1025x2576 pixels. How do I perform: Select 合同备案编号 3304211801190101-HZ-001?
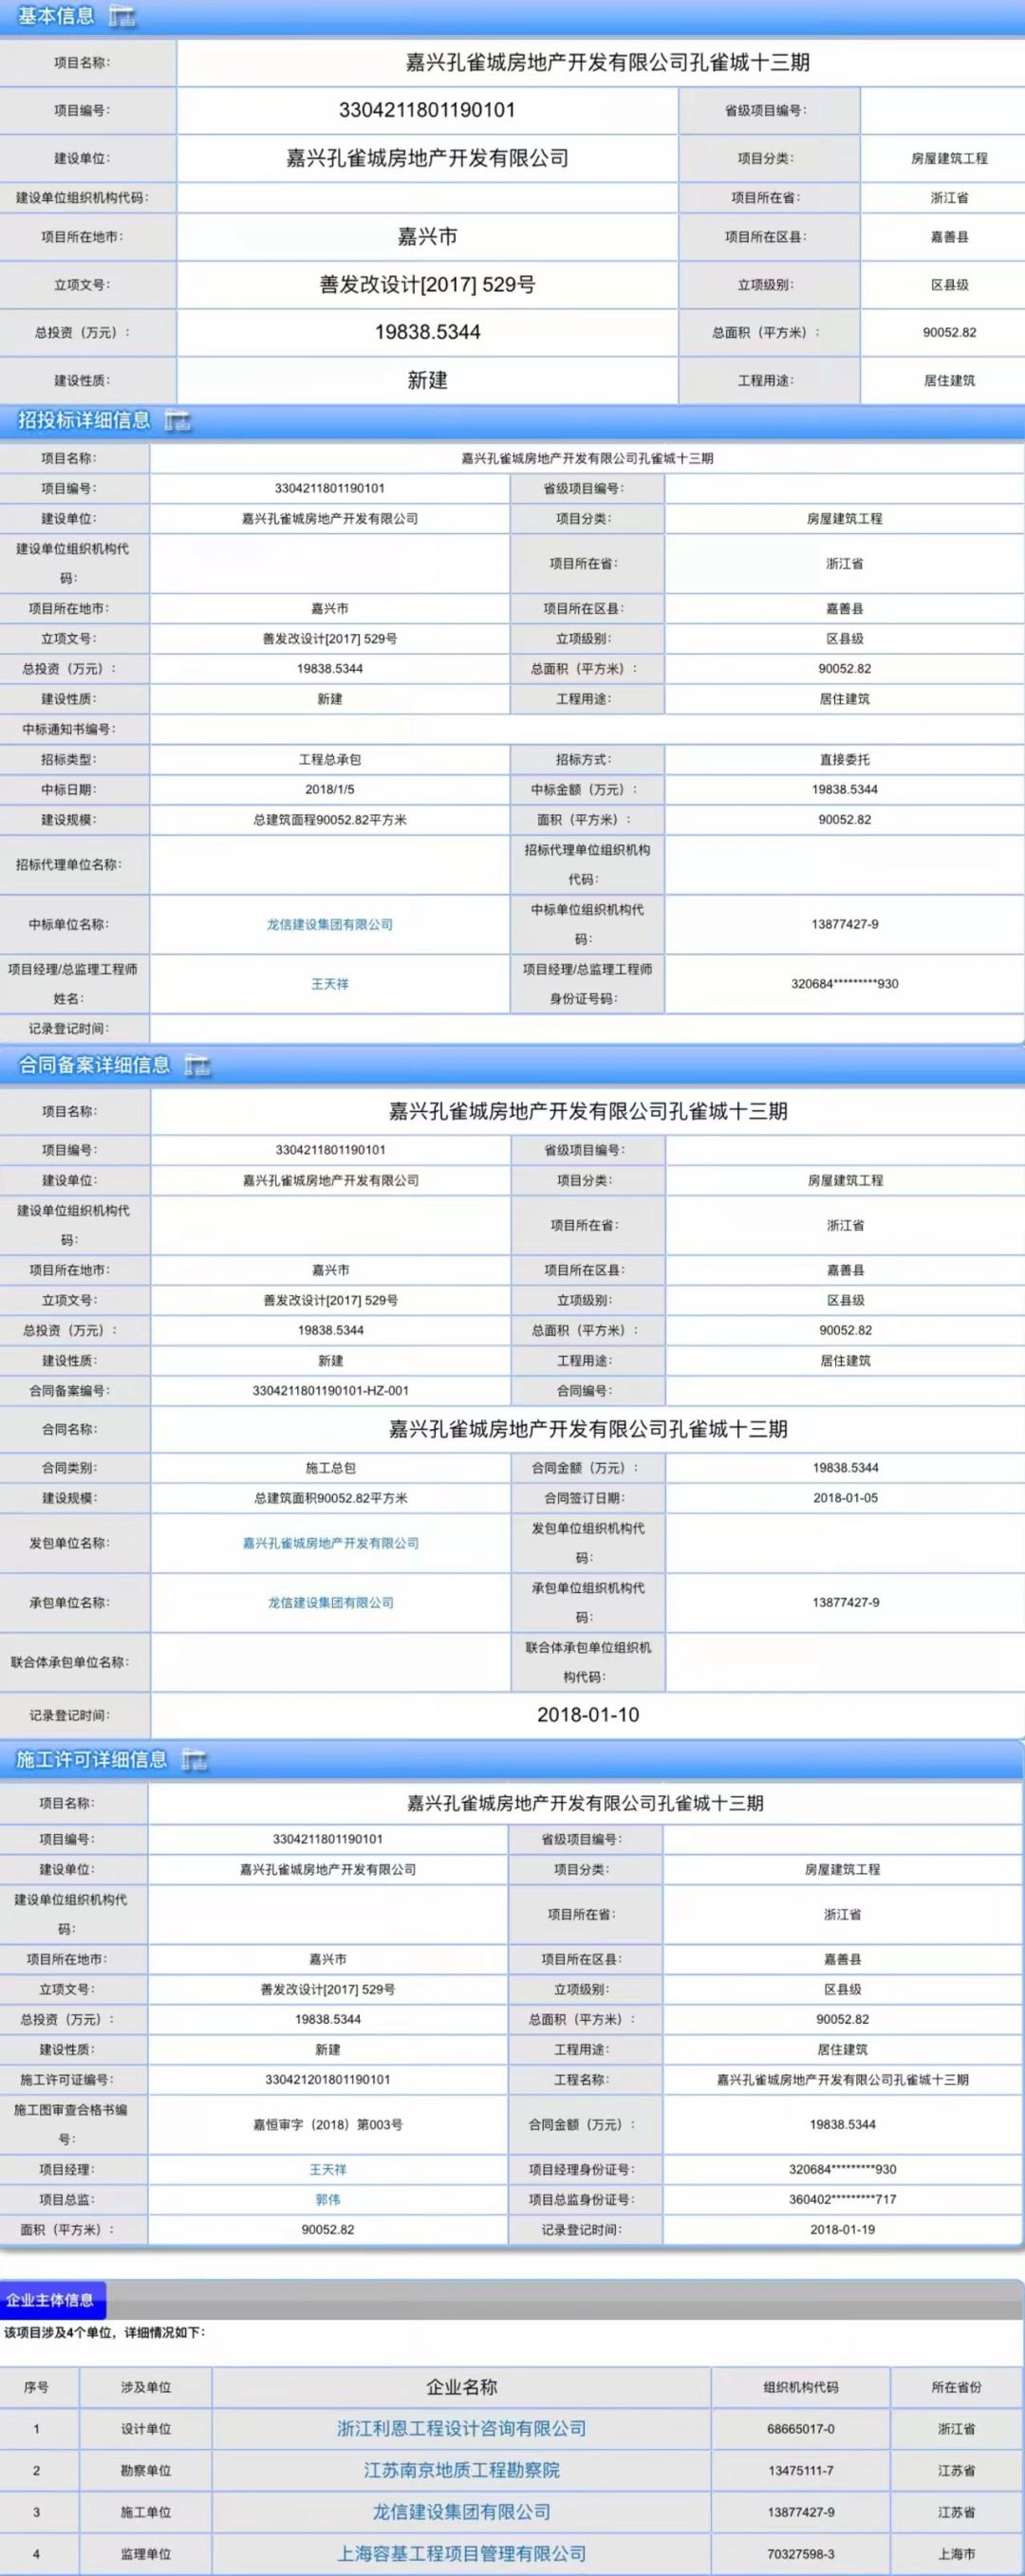[x=331, y=1390]
